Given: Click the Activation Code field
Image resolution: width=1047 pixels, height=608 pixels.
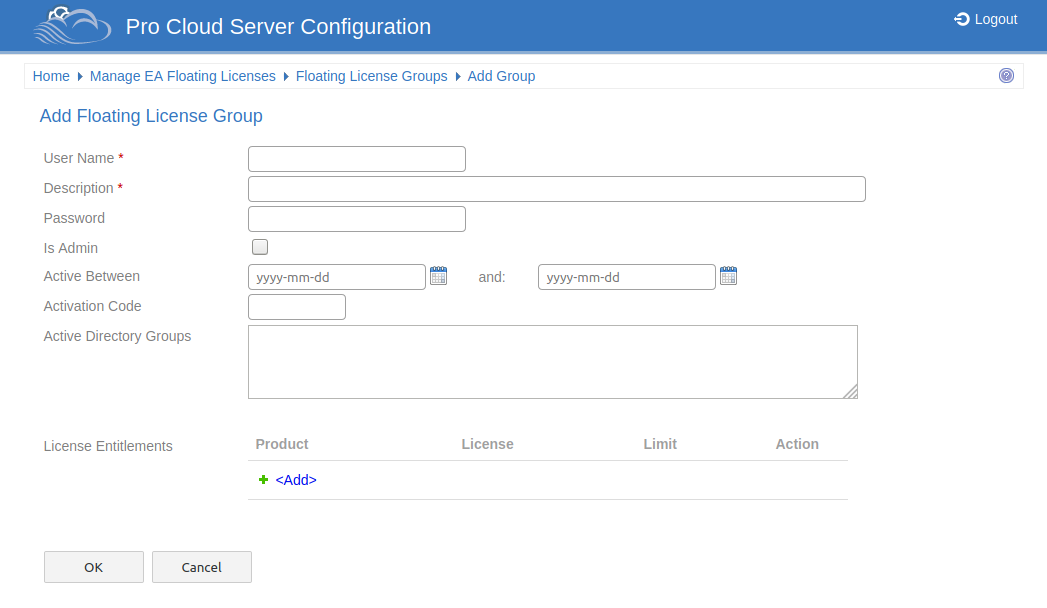Looking at the screenshot, I should 296,307.
